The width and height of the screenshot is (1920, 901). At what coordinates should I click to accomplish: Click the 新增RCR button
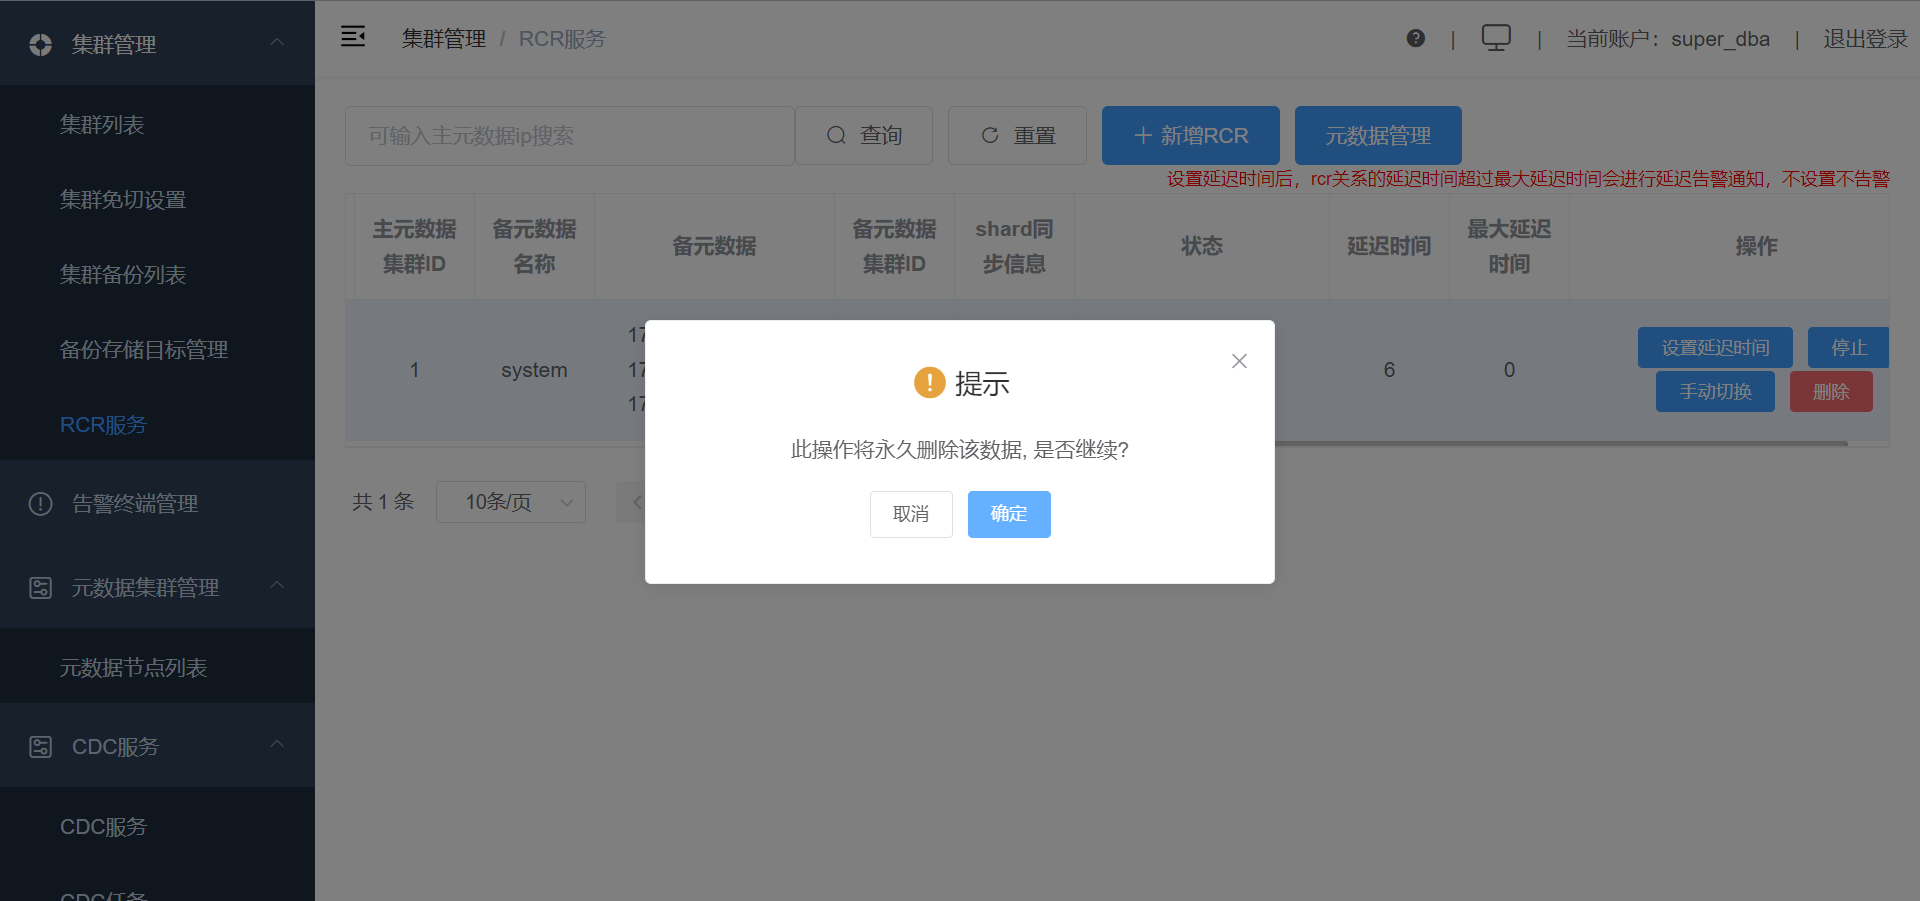coord(1191,135)
